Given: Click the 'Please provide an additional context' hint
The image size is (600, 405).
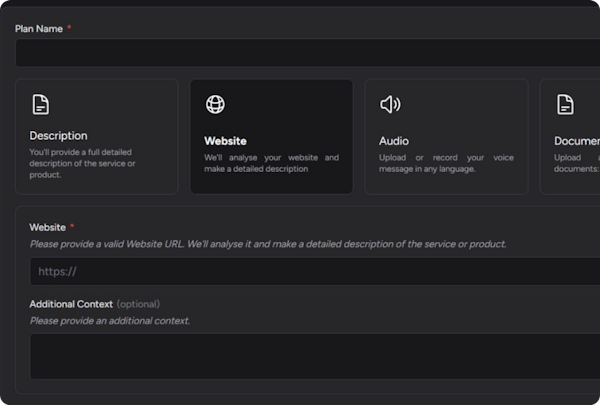Looking at the screenshot, I should (x=109, y=321).
